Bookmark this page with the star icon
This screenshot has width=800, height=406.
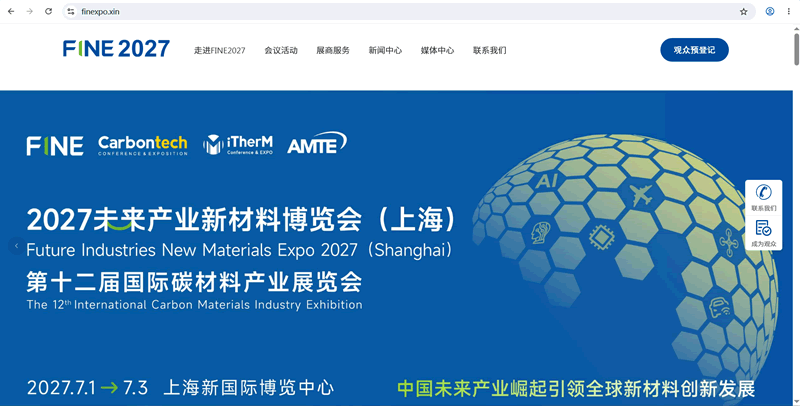click(743, 11)
